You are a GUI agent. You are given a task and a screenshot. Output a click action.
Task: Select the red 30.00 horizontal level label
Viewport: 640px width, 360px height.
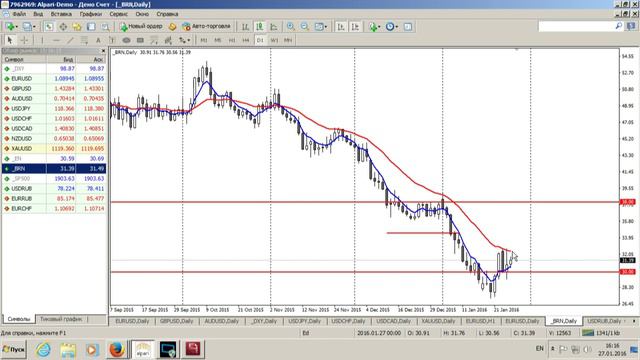point(627,272)
